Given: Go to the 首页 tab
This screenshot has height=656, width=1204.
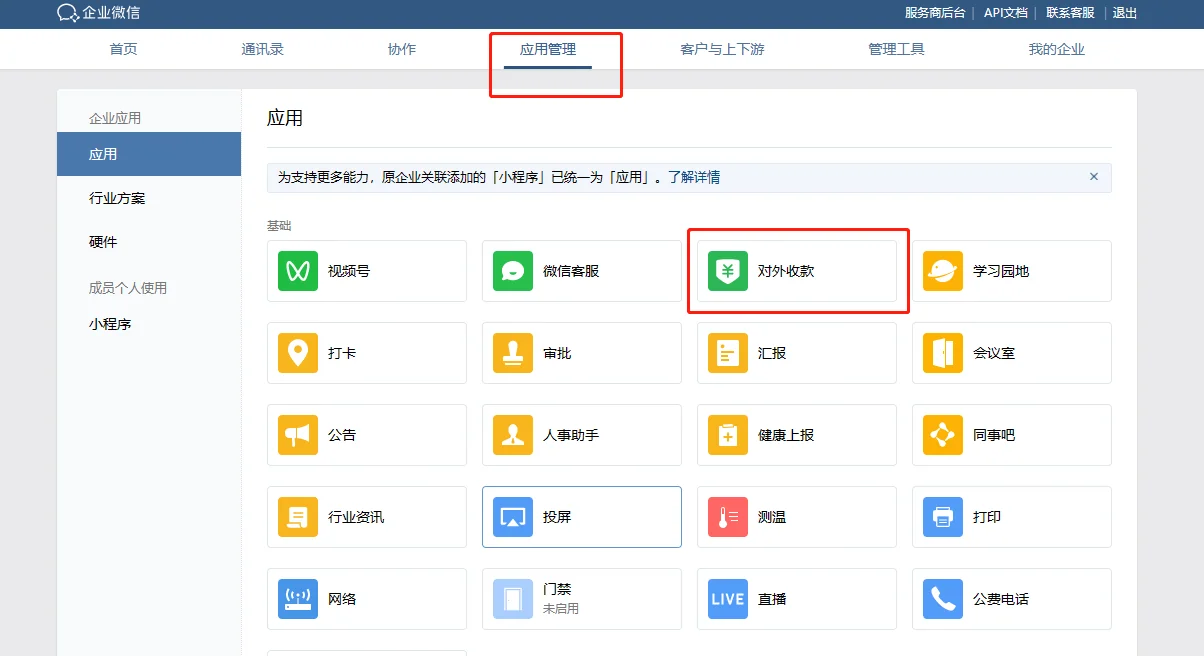Looking at the screenshot, I should pyautogui.click(x=123, y=49).
